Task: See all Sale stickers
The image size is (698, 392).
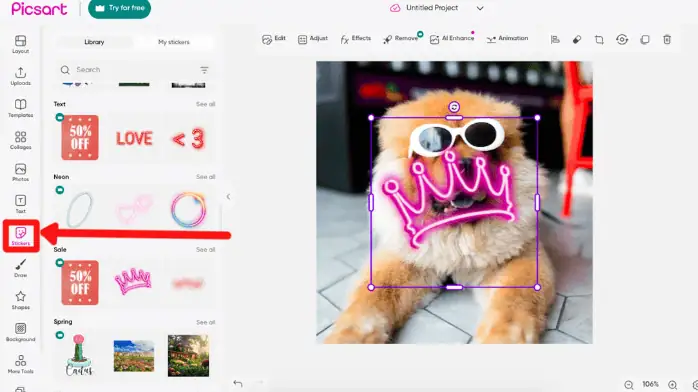Action: 206,250
